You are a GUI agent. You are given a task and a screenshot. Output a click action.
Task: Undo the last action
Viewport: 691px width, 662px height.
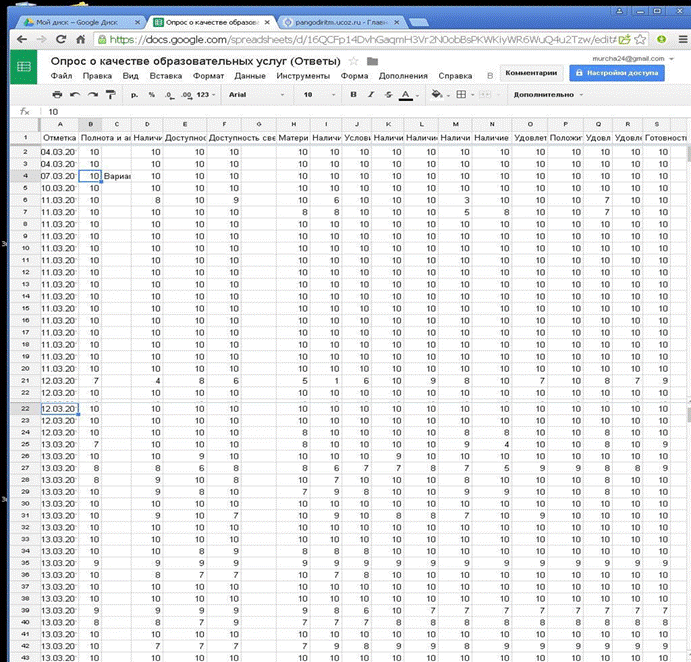(x=75, y=94)
